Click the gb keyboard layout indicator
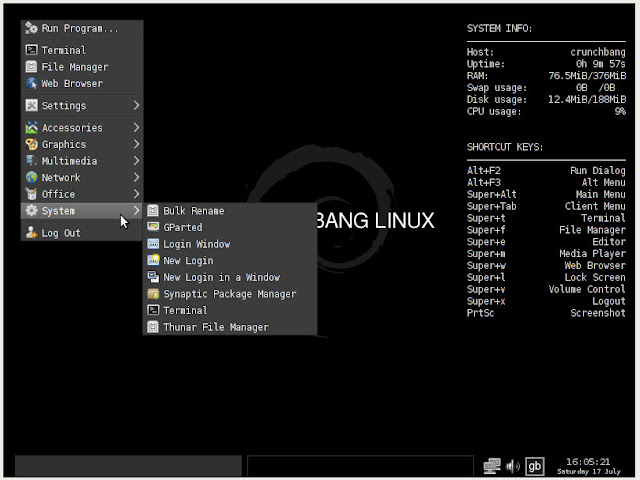Screen dimensions: 640x480 [x=535, y=466]
